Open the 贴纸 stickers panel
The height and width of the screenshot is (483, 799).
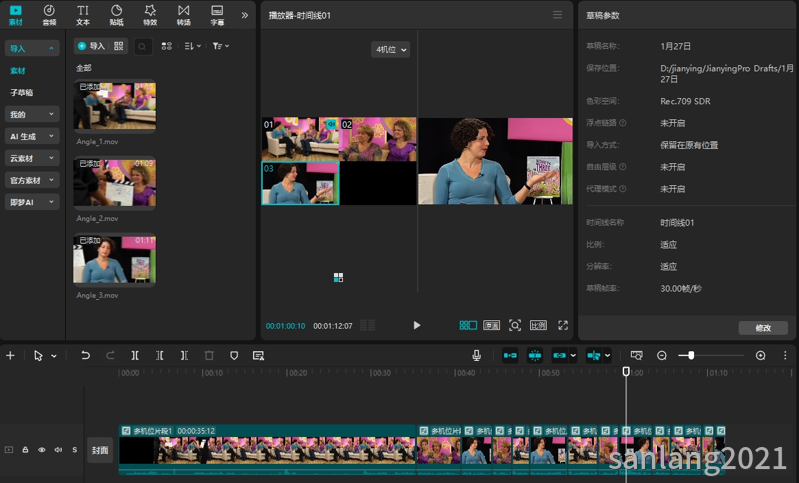click(116, 14)
